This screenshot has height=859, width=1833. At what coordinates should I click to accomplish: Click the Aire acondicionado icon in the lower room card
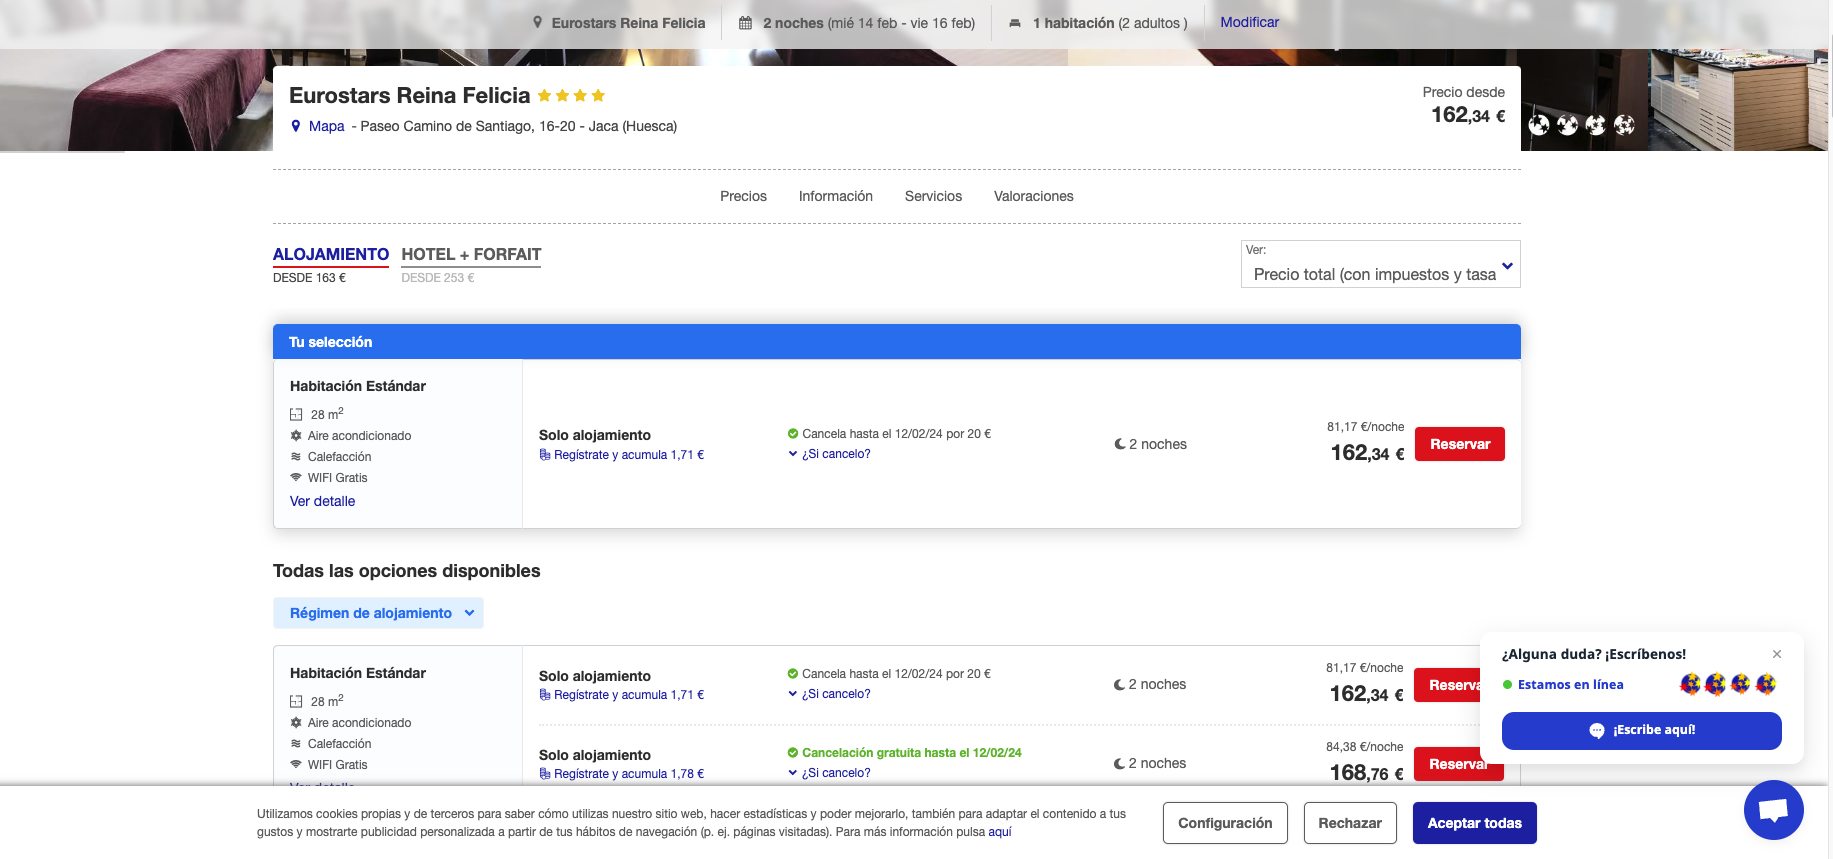[296, 723]
